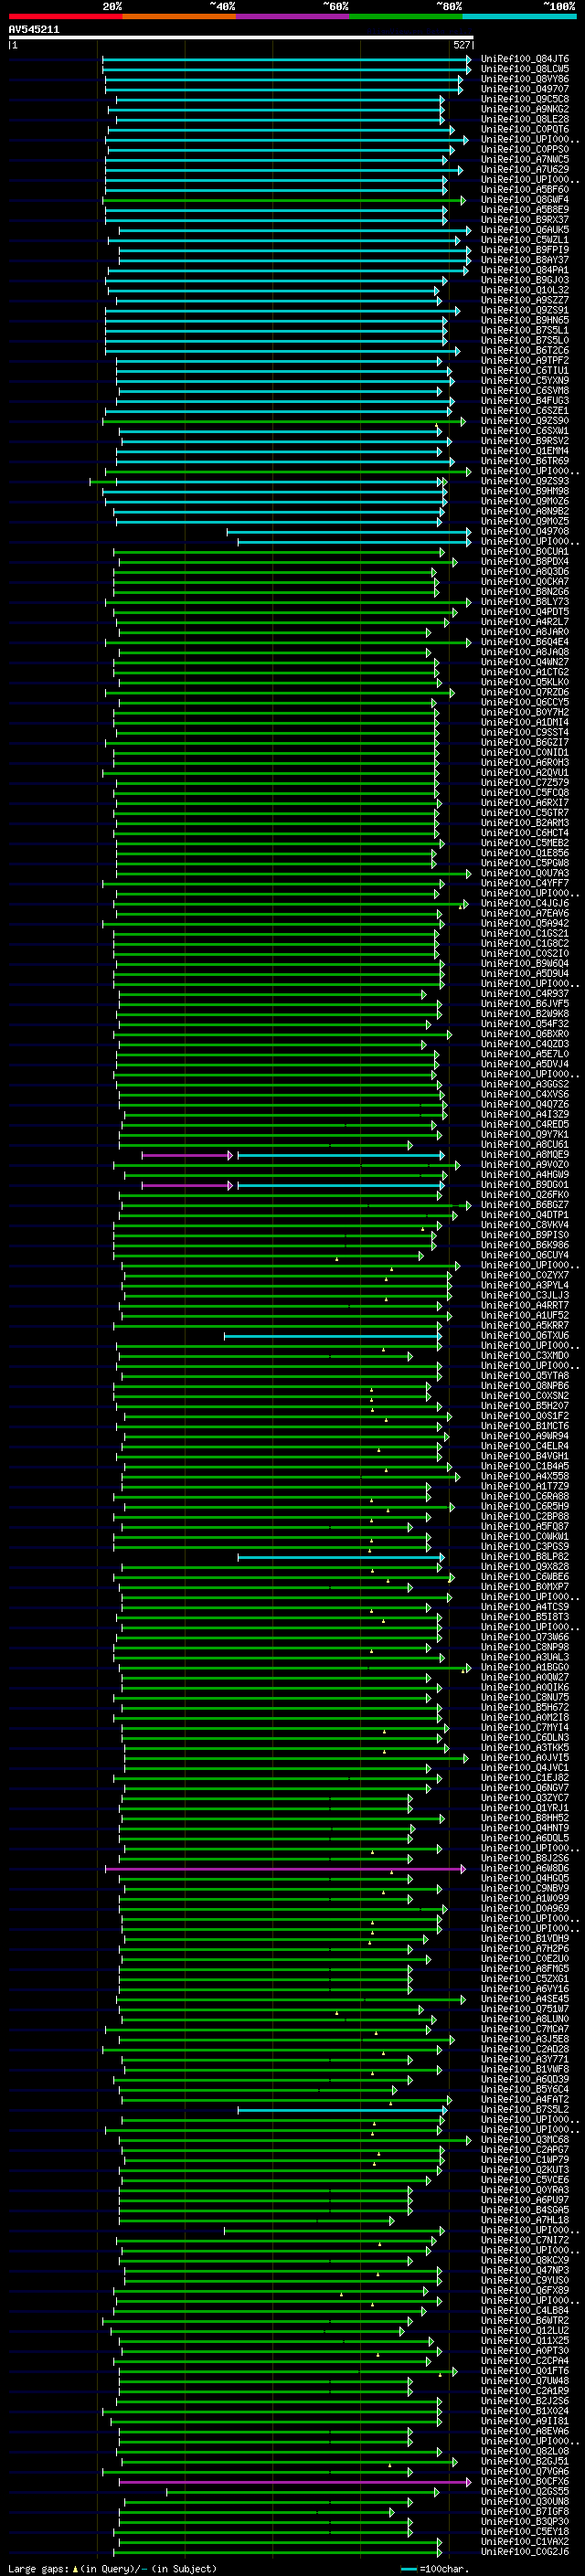
Task: Choose the UniRef100_B6K986 label
Action: tap(525, 1245)
